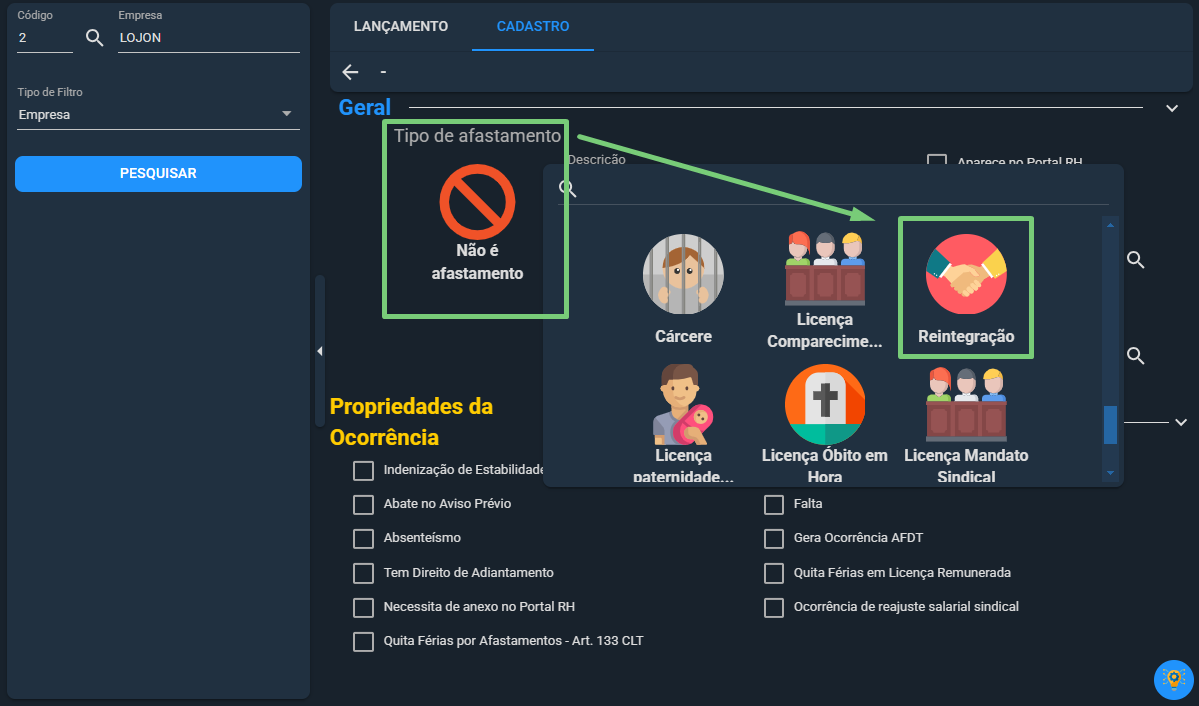Enable Necessita de anexo no Portal RH

pos(363,607)
